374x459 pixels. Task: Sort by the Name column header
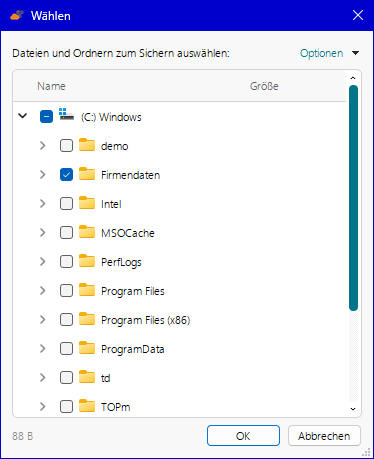[x=51, y=86]
